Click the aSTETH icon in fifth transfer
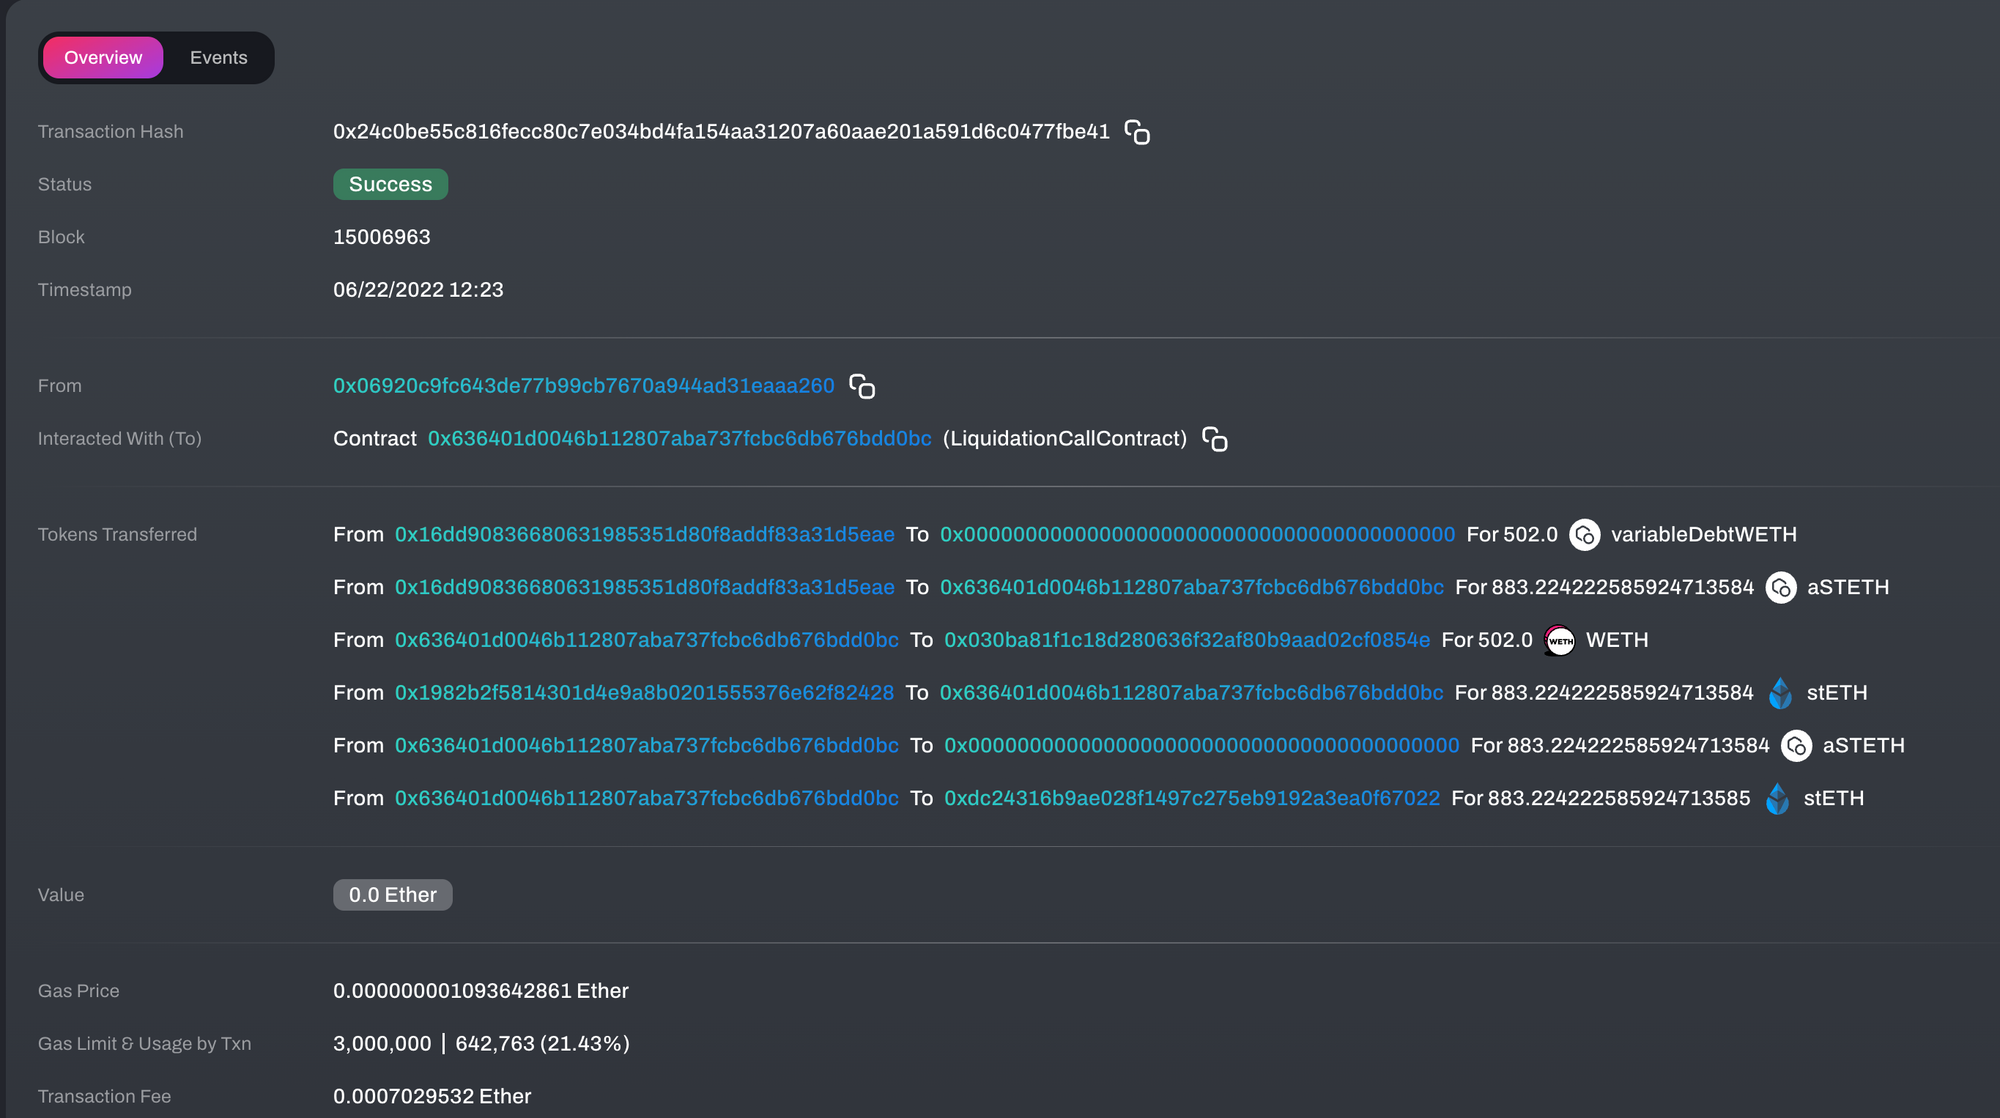The height and width of the screenshot is (1118, 2000). point(1796,746)
